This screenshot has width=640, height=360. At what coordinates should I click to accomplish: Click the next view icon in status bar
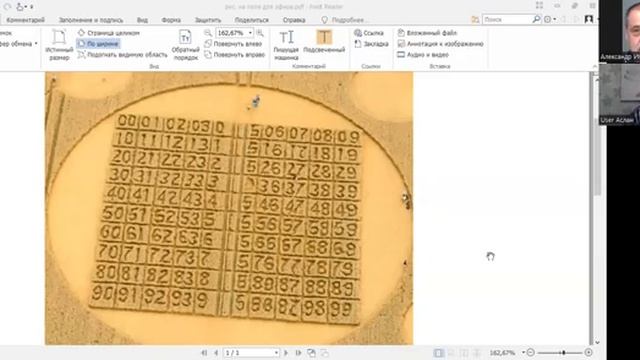(x=324, y=353)
